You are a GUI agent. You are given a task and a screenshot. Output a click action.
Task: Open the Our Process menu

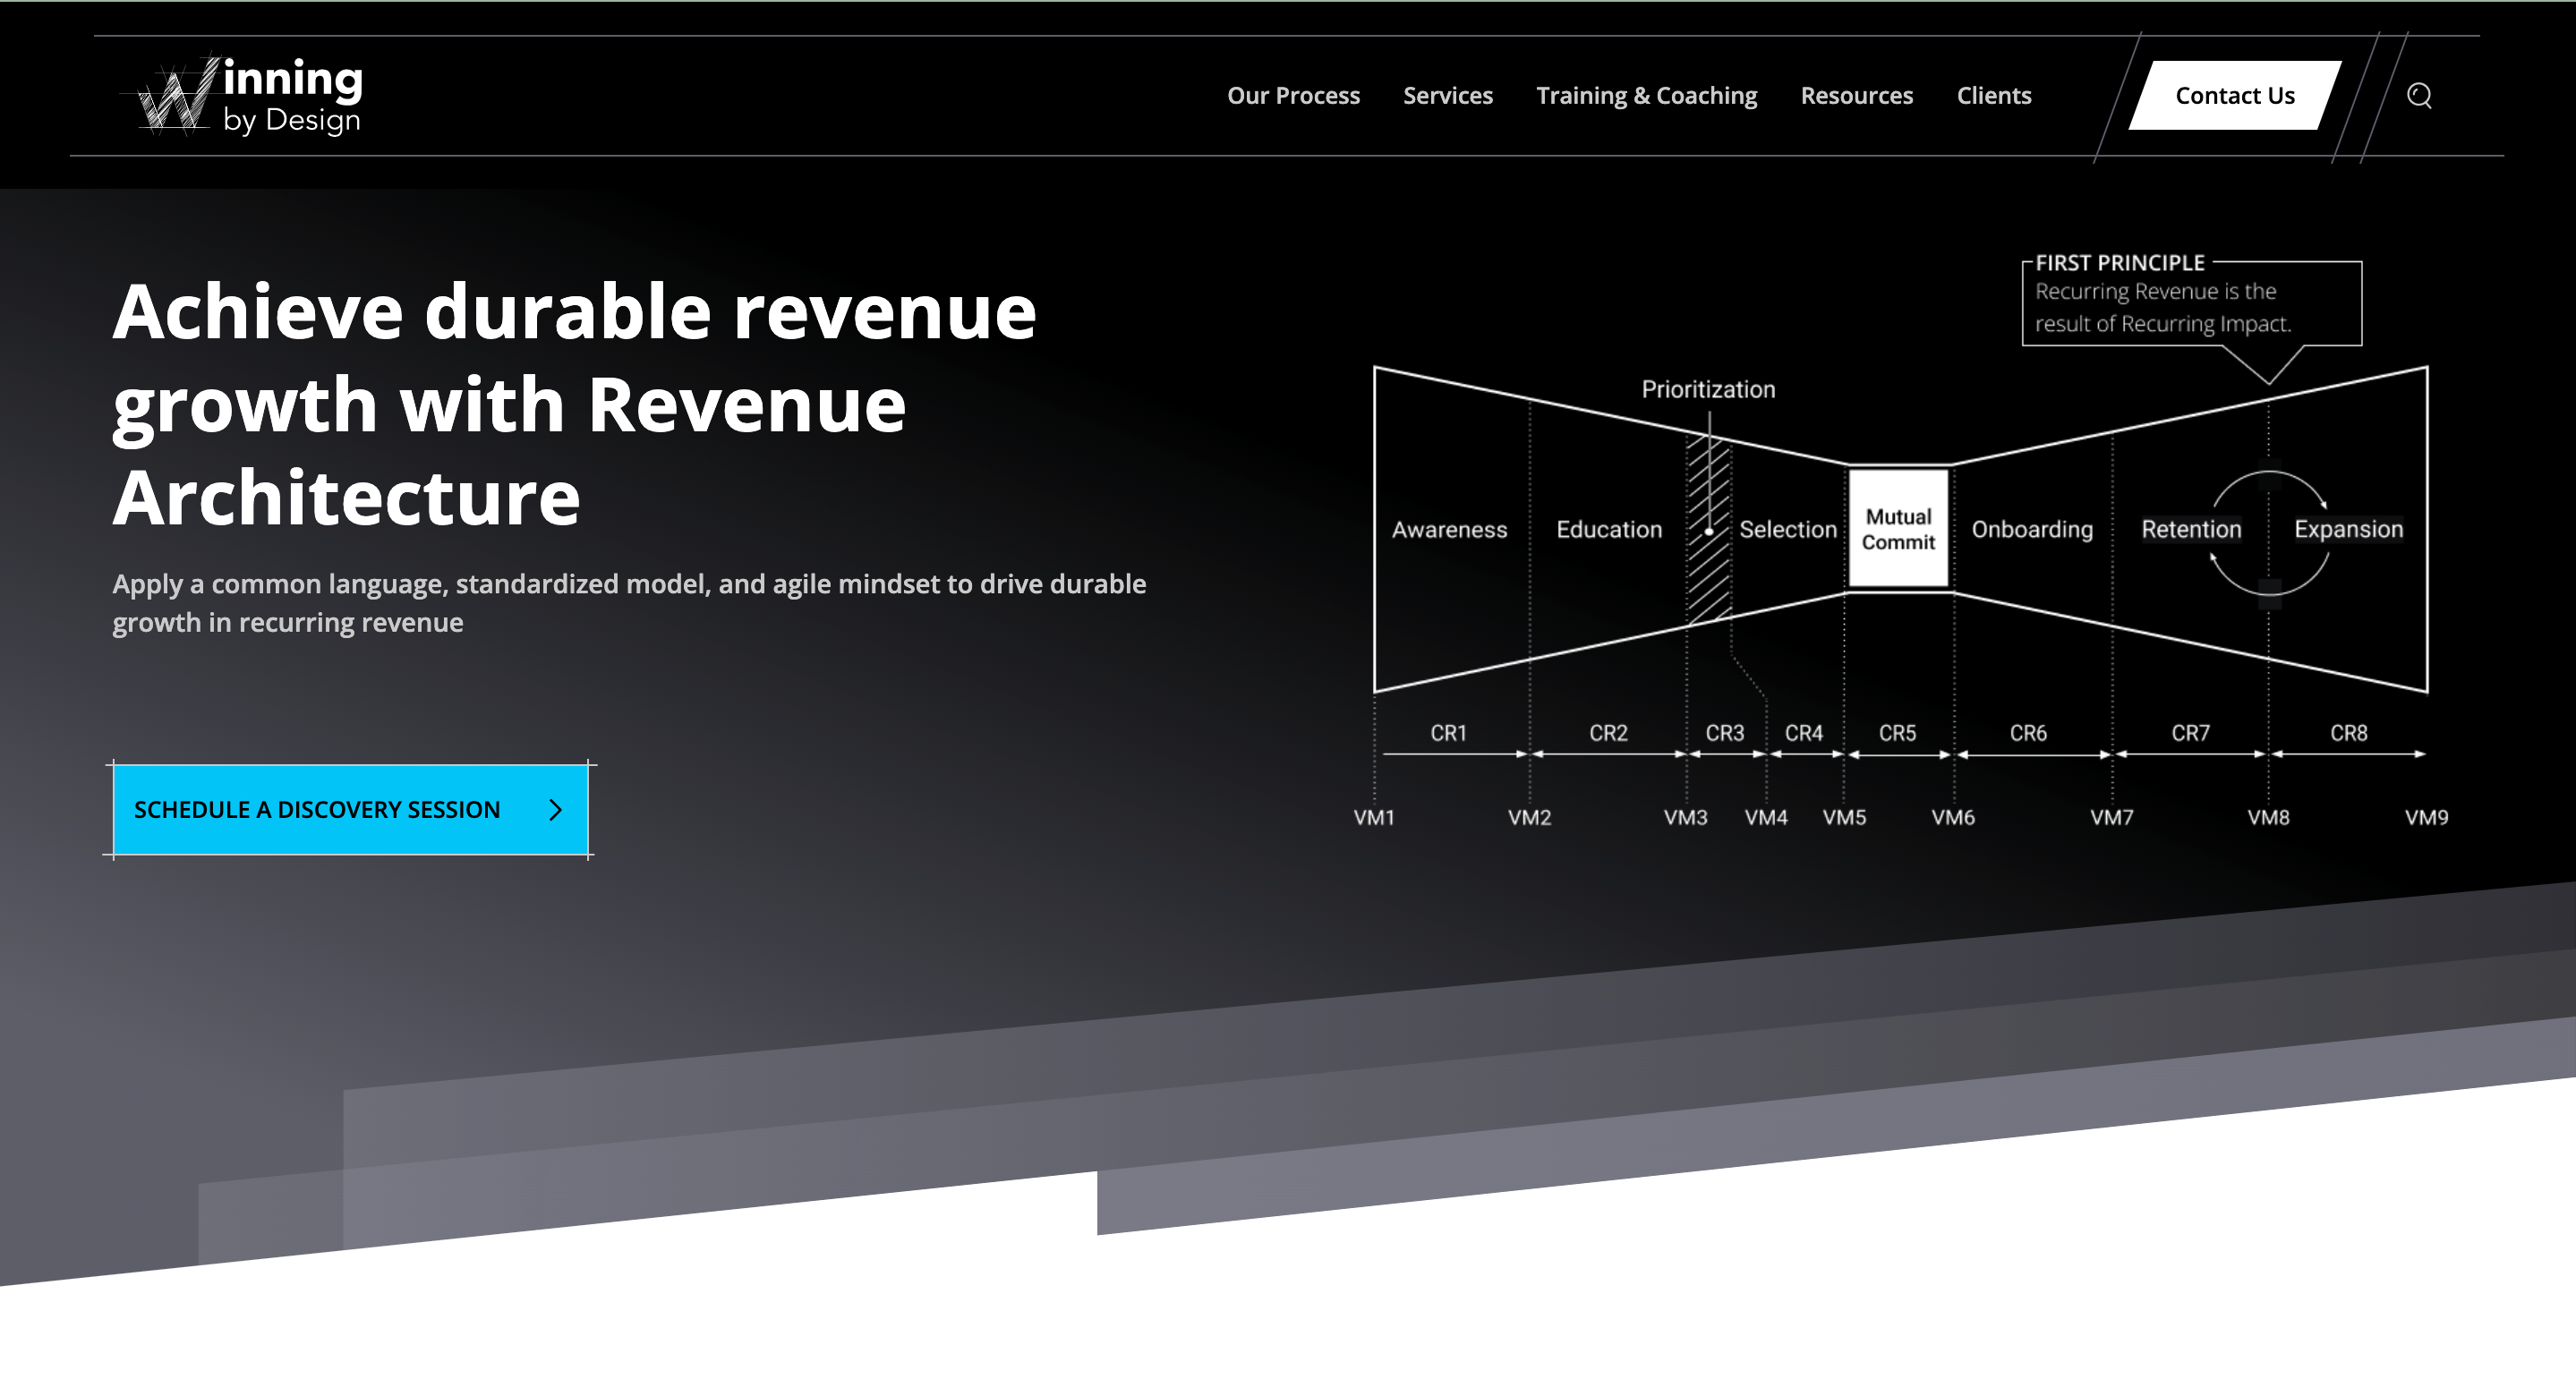1293,96
